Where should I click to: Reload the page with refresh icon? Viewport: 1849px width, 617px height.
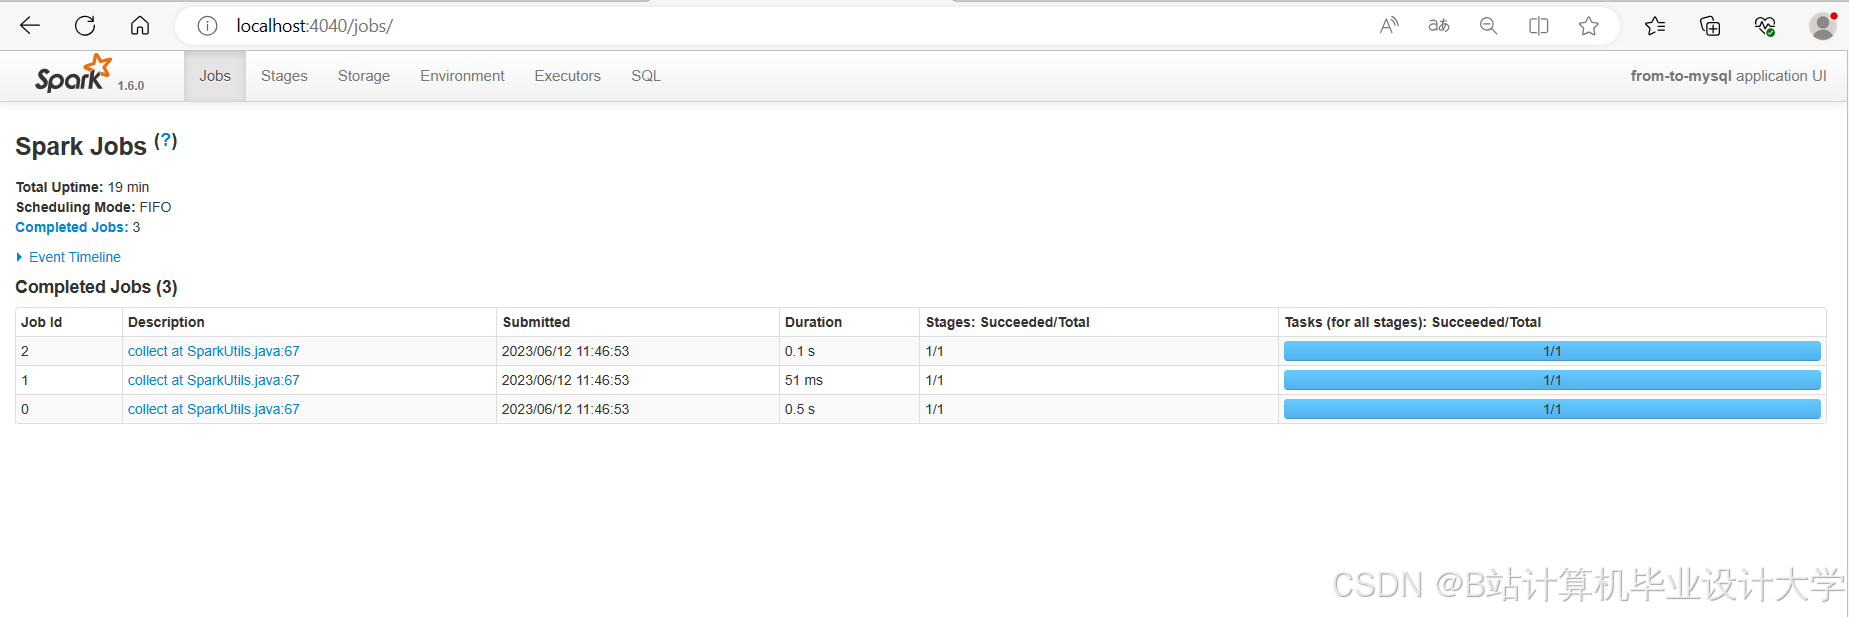point(85,26)
